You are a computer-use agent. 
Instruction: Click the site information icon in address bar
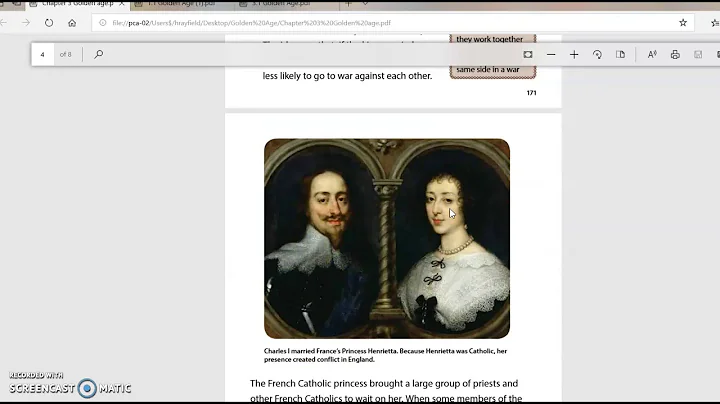pyautogui.click(x=103, y=23)
